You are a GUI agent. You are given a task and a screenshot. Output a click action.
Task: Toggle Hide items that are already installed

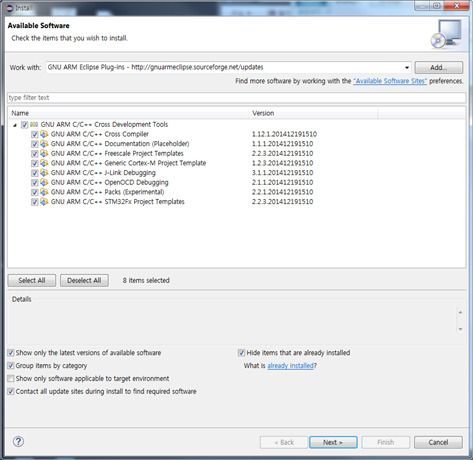(241, 353)
